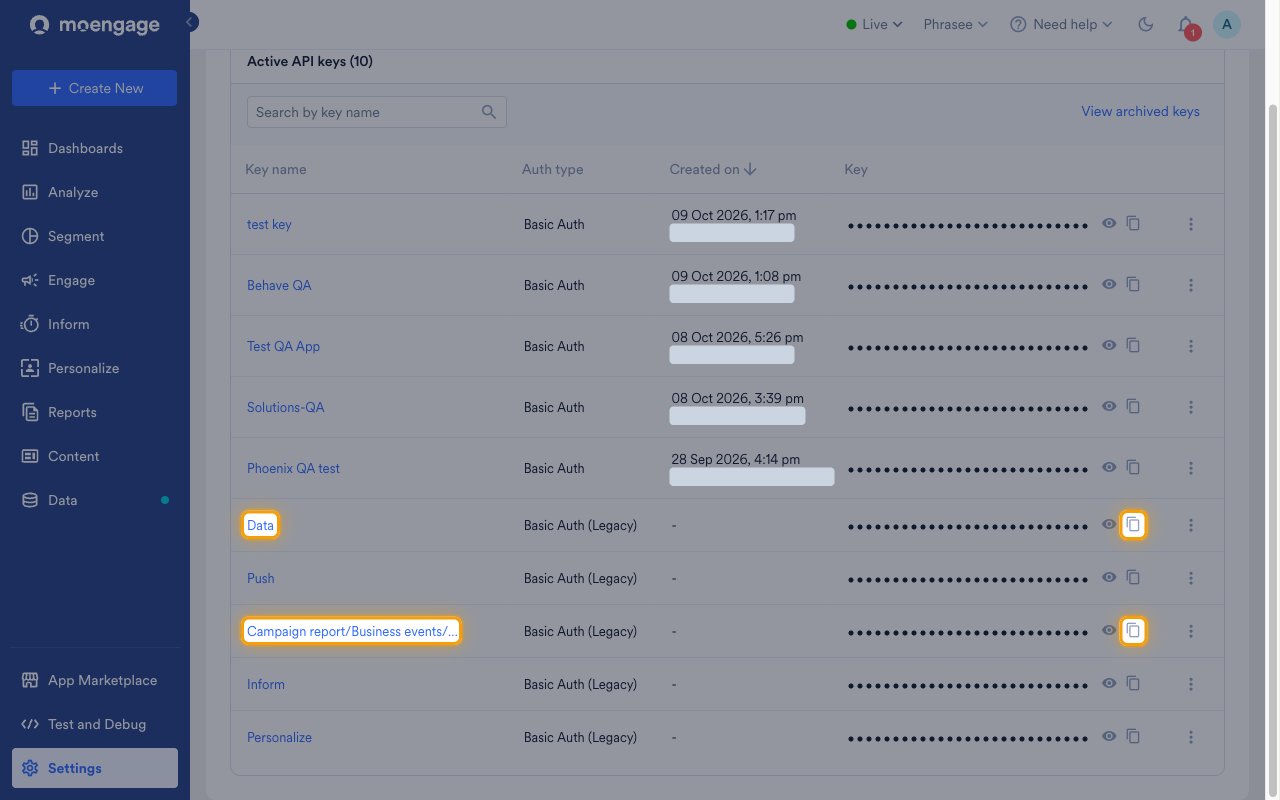The height and width of the screenshot is (800, 1280).
Task: Reveal the Behave QA key value
Action: 1109,285
